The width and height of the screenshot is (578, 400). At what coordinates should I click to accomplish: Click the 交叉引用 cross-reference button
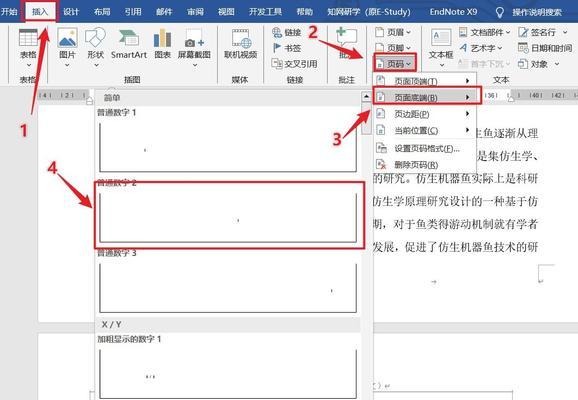coord(294,64)
